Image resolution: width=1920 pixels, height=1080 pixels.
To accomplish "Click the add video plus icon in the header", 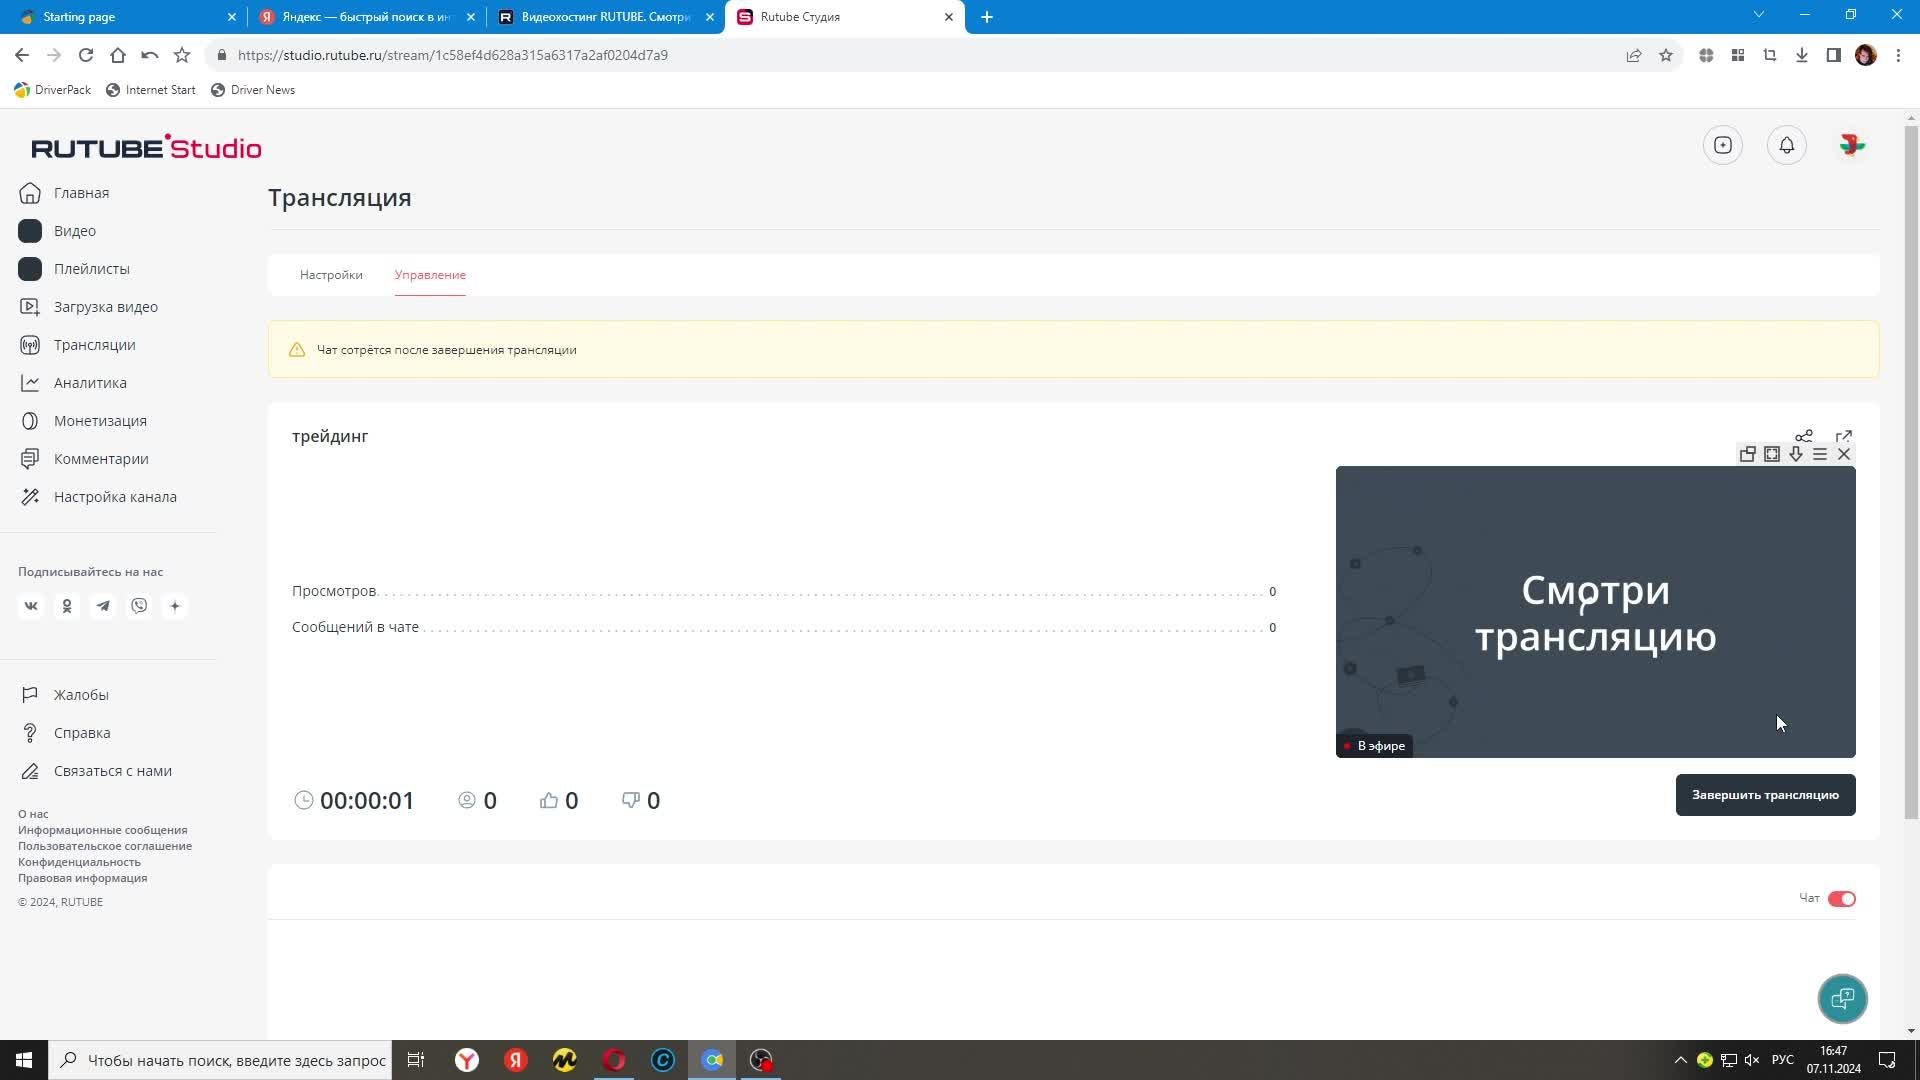I will [1723, 146].
